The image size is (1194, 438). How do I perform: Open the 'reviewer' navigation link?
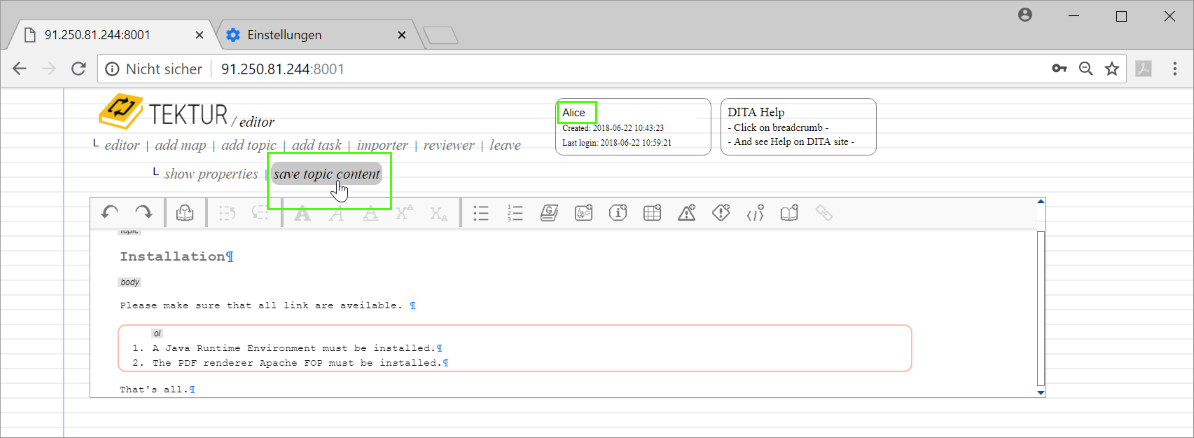(x=448, y=145)
